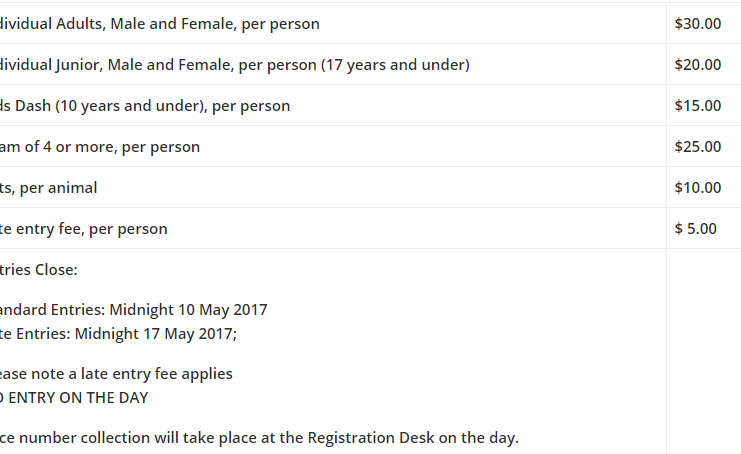Image resolution: width=741 pixels, height=454 pixels.
Task: Select the $25.00 team price
Action: [x=698, y=147]
